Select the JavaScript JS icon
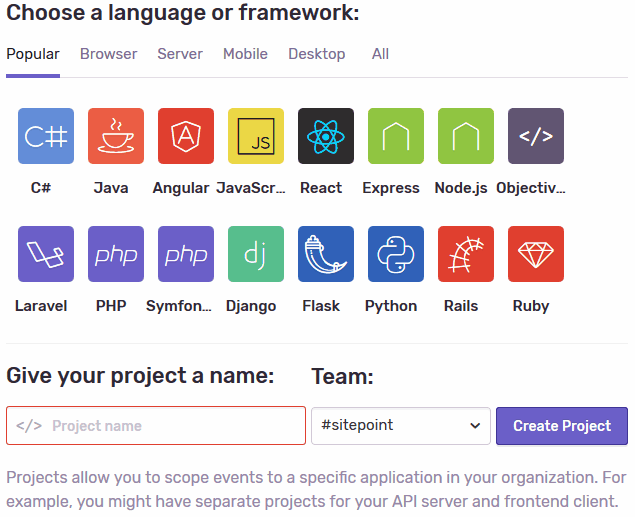Image resolution: width=635 pixels, height=517 pixels. 256,136
